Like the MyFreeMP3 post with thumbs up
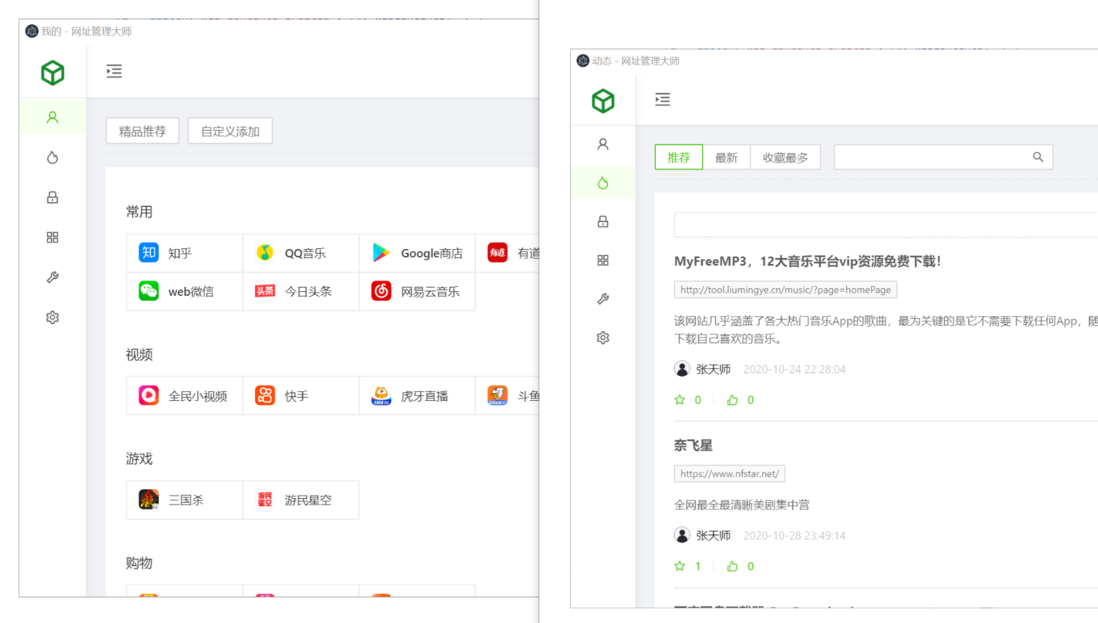This screenshot has width=1098, height=623. coord(732,400)
